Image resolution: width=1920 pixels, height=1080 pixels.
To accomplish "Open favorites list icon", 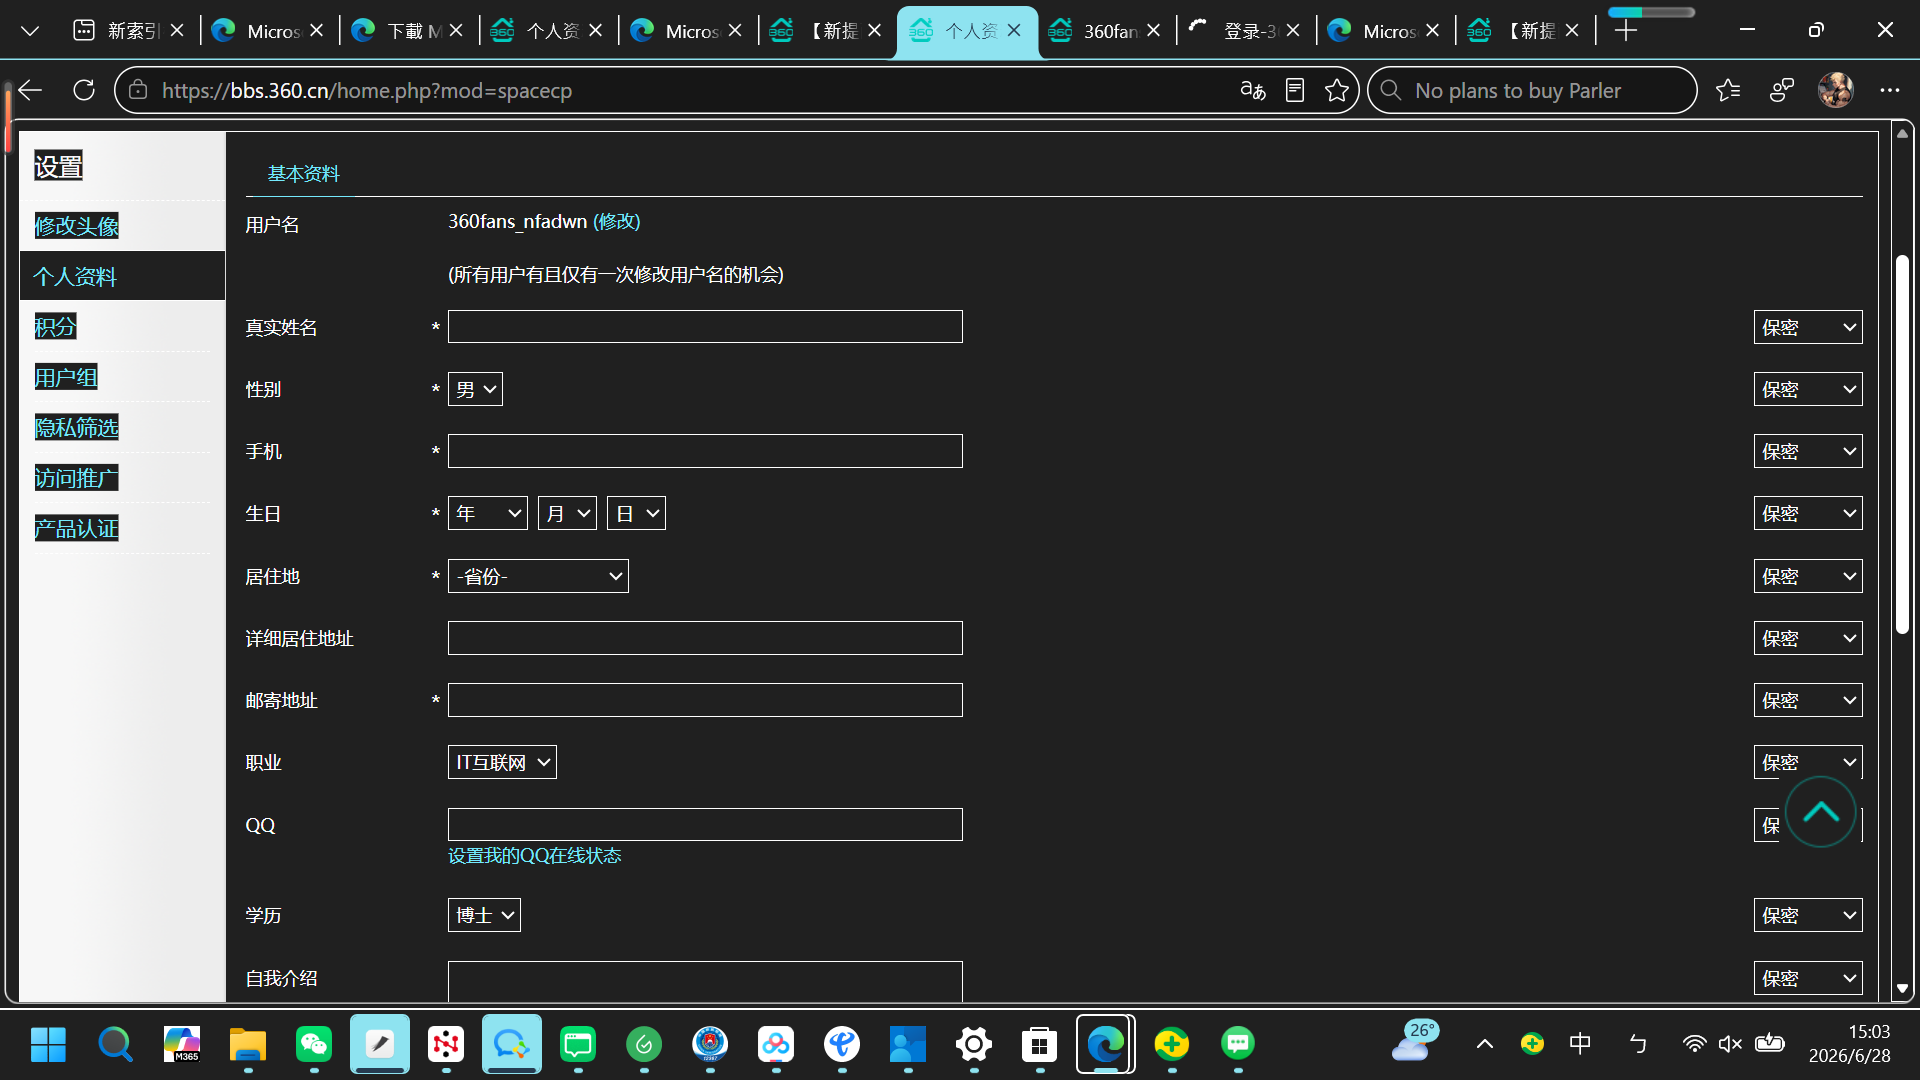I will 1728,90.
